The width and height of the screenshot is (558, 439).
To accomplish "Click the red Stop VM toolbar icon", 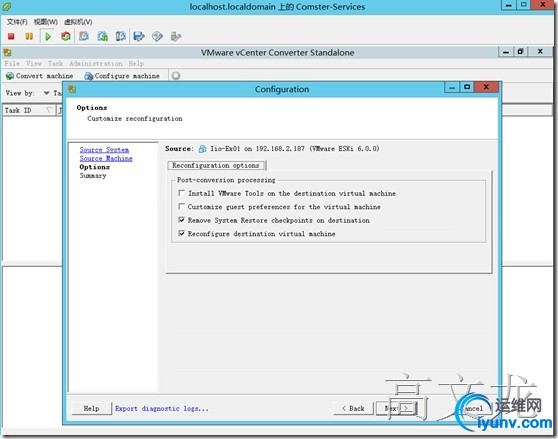I will [11, 36].
